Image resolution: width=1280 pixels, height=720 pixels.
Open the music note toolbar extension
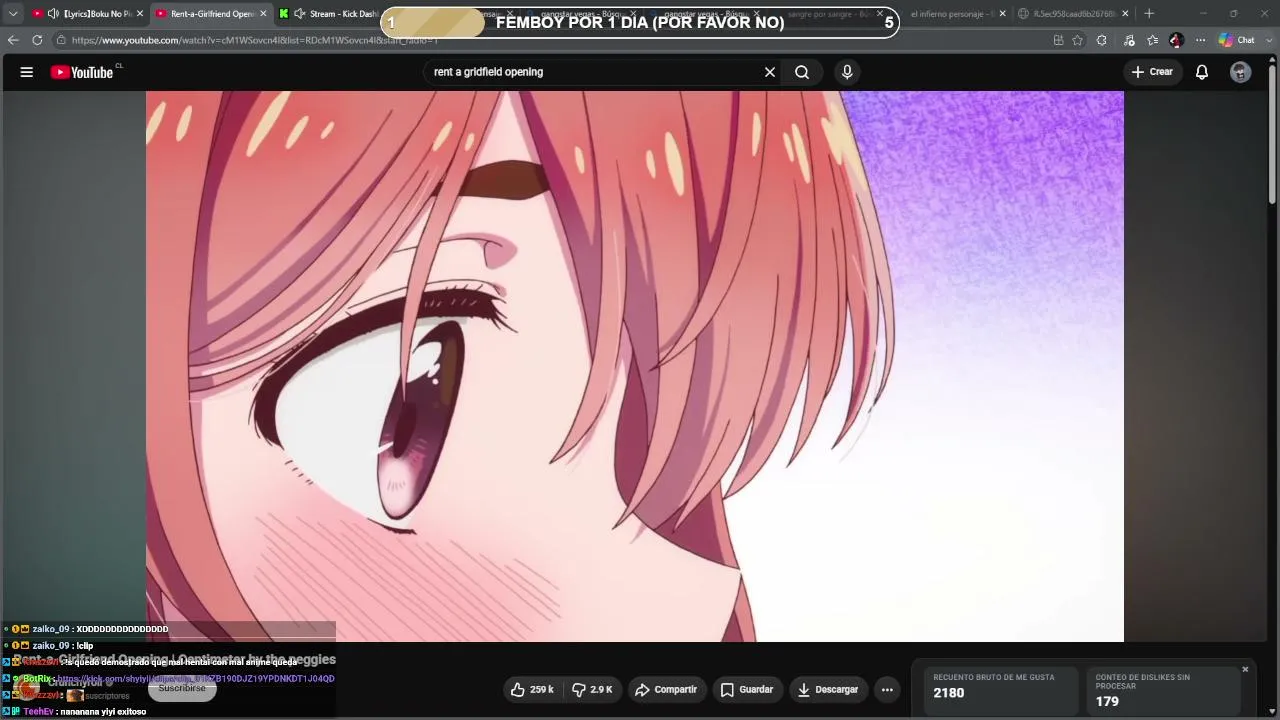pos(1129,40)
